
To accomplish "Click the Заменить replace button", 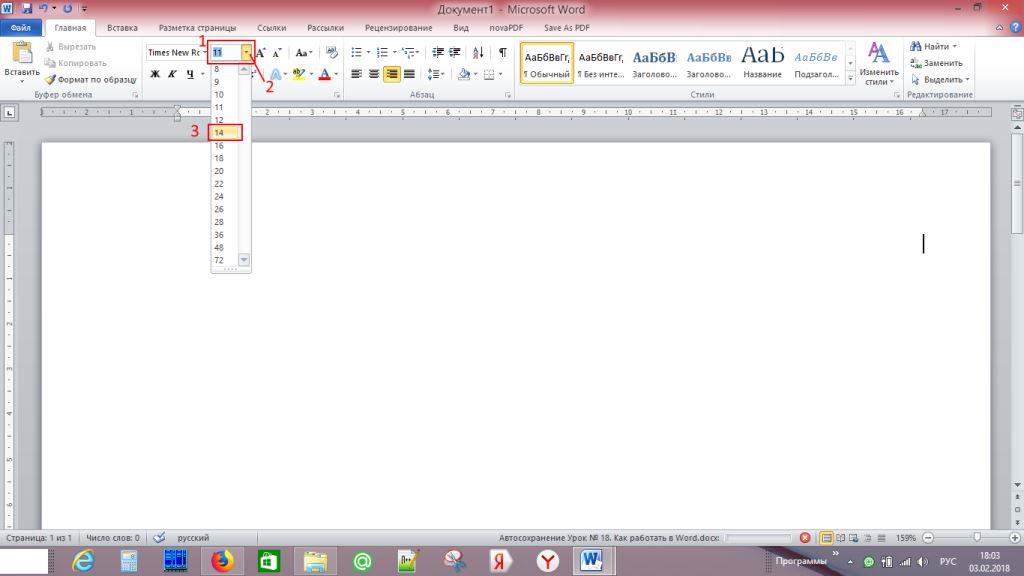I will (937, 63).
